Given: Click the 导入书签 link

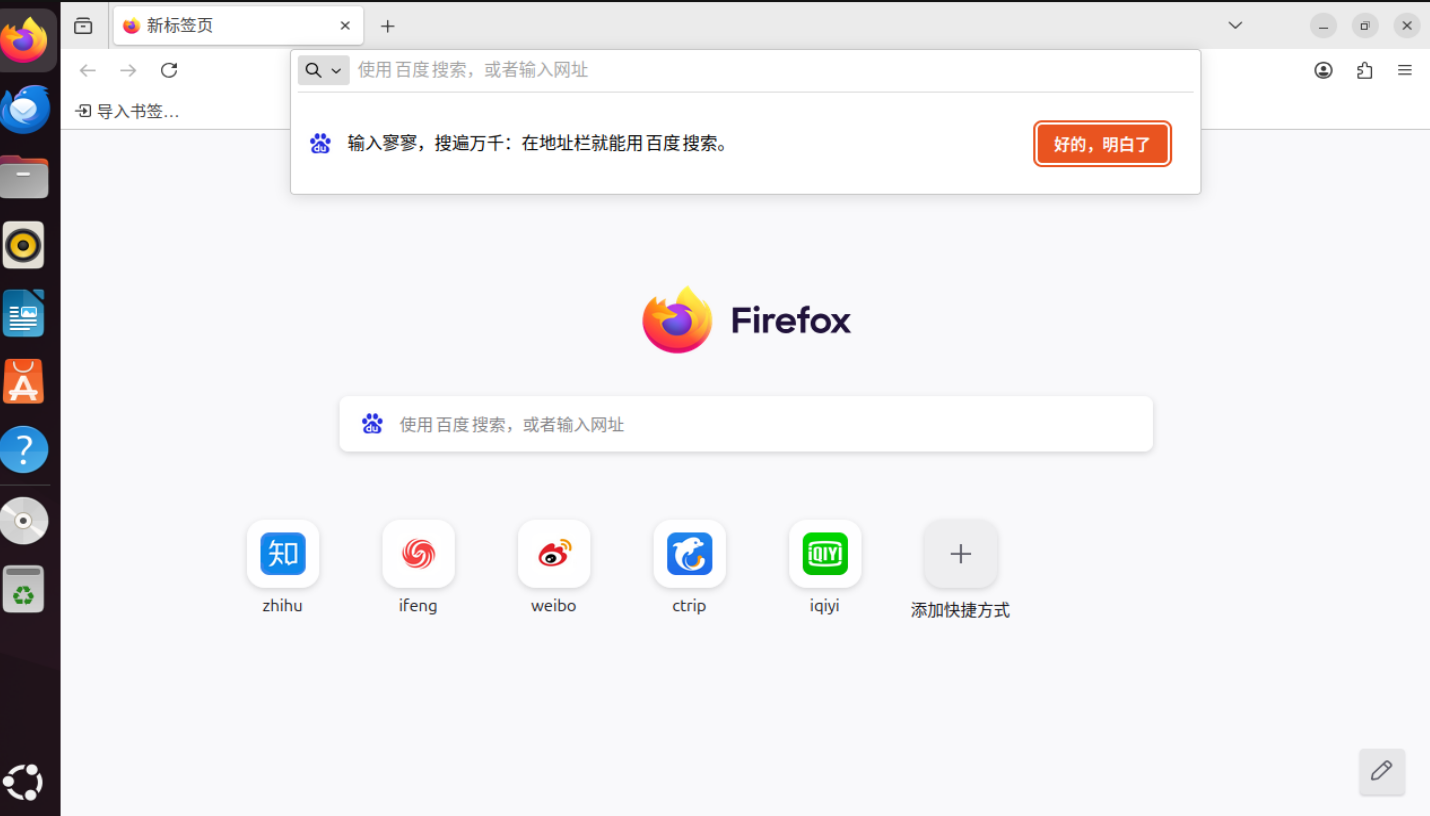Looking at the screenshot, I should (x=127, y=111).
